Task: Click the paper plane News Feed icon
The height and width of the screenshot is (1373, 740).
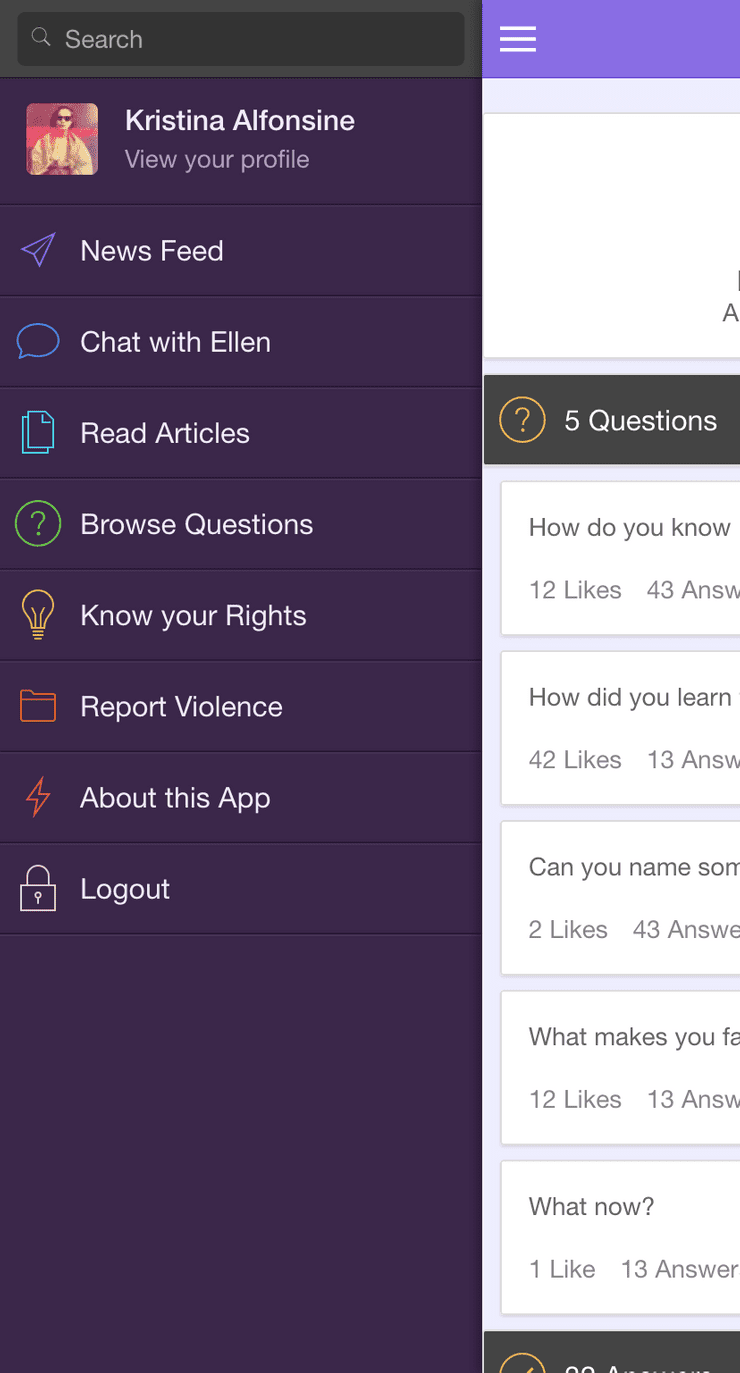Action: 38,251
